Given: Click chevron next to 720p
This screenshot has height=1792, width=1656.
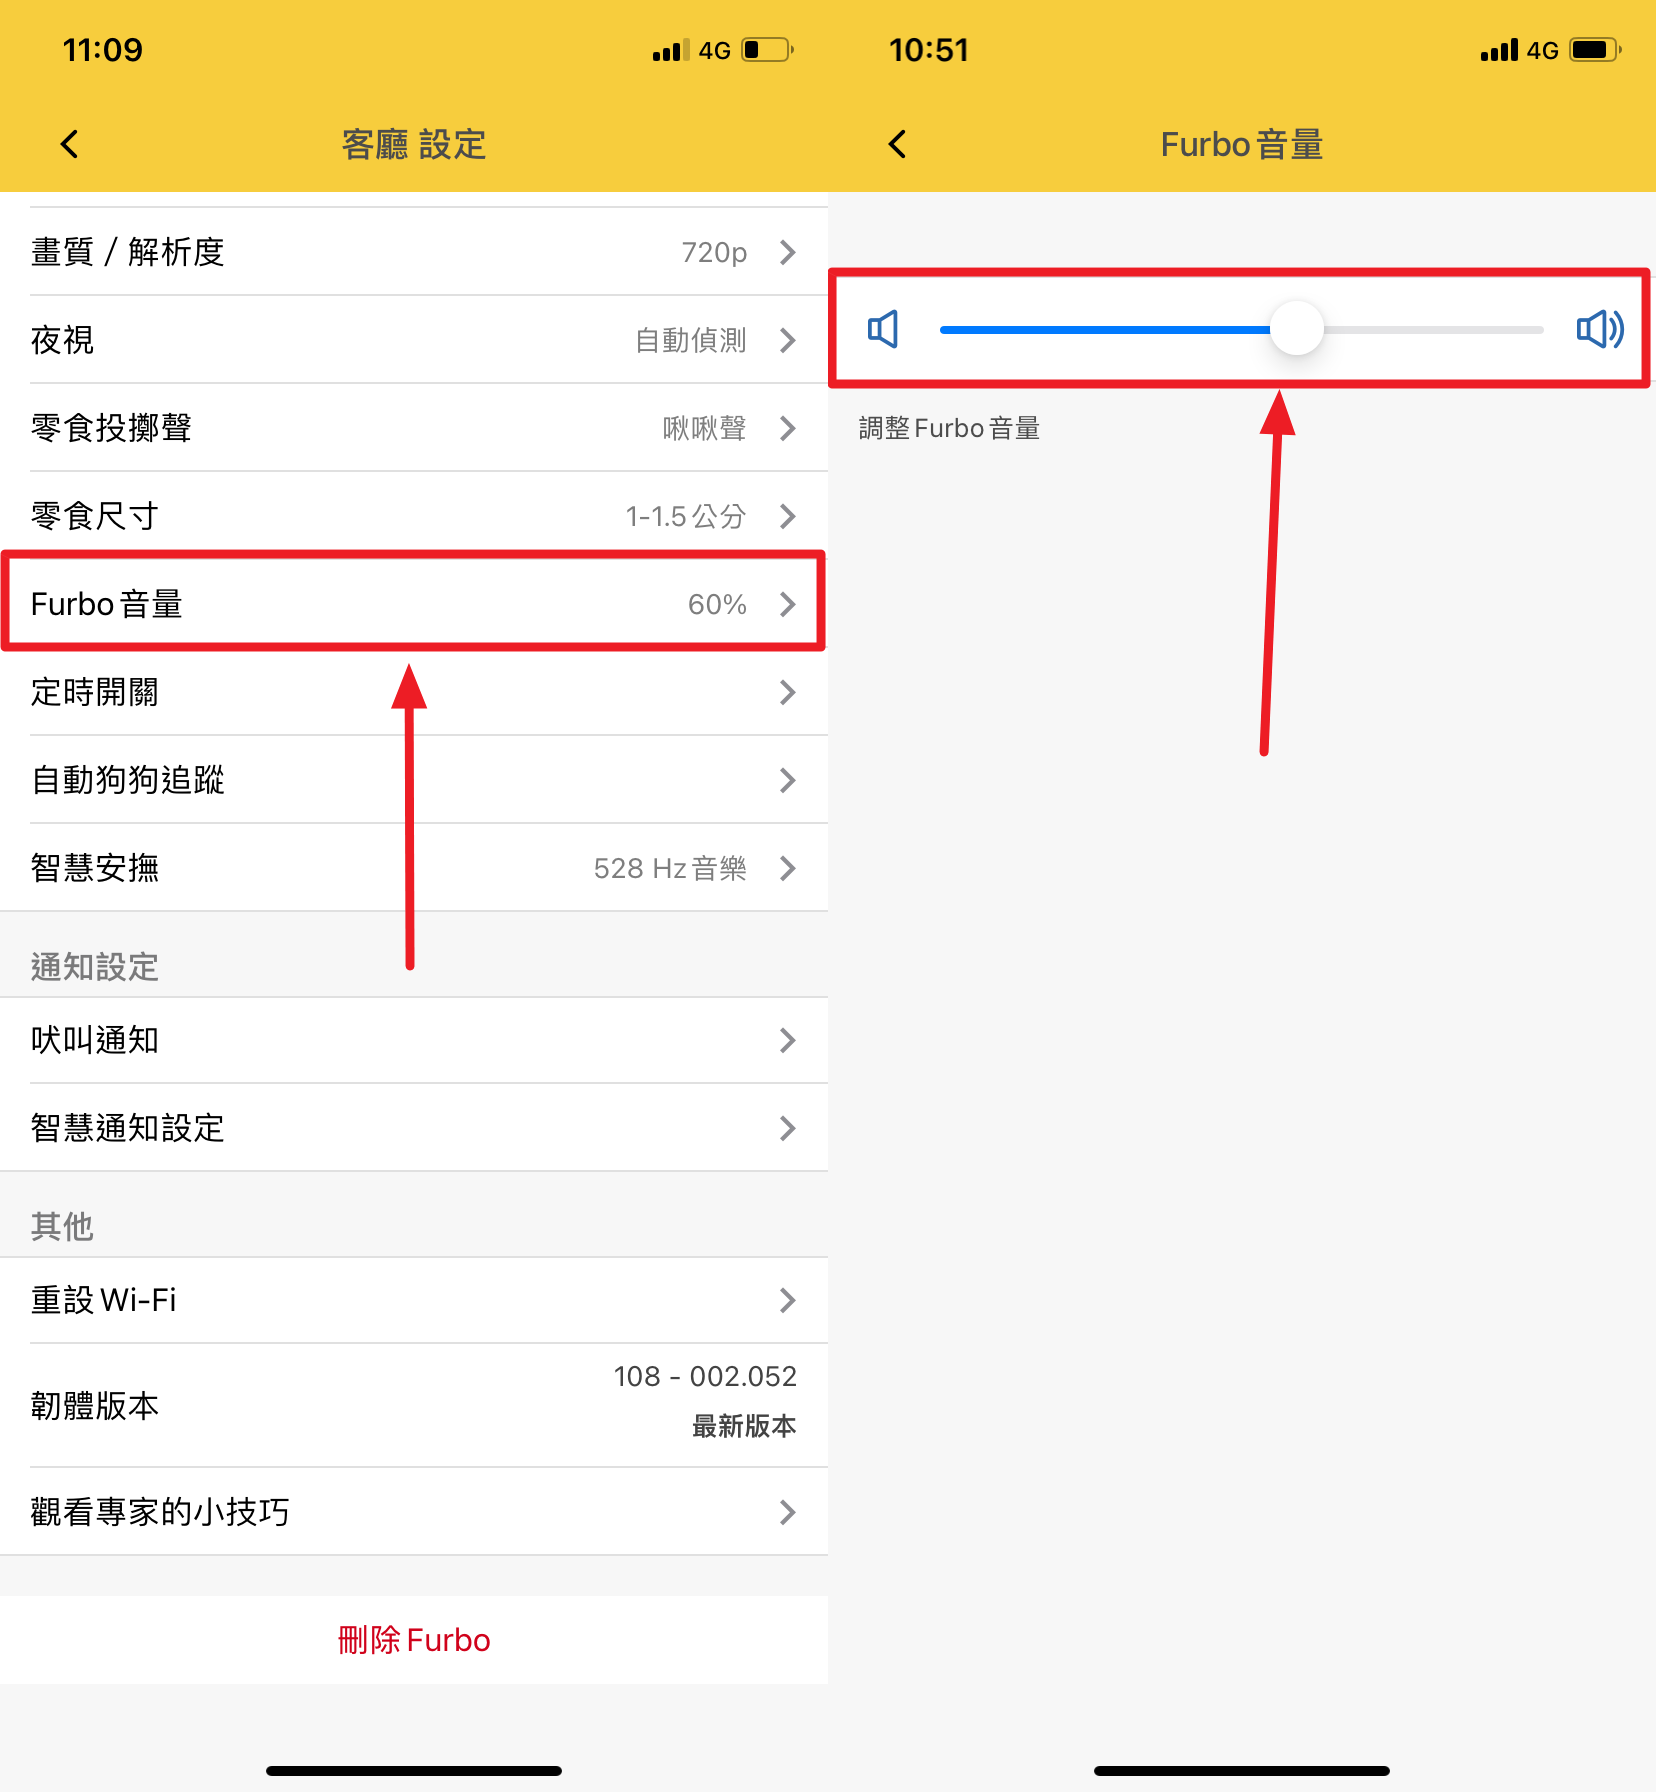Looking at the screenshot, I should (788, 252).
